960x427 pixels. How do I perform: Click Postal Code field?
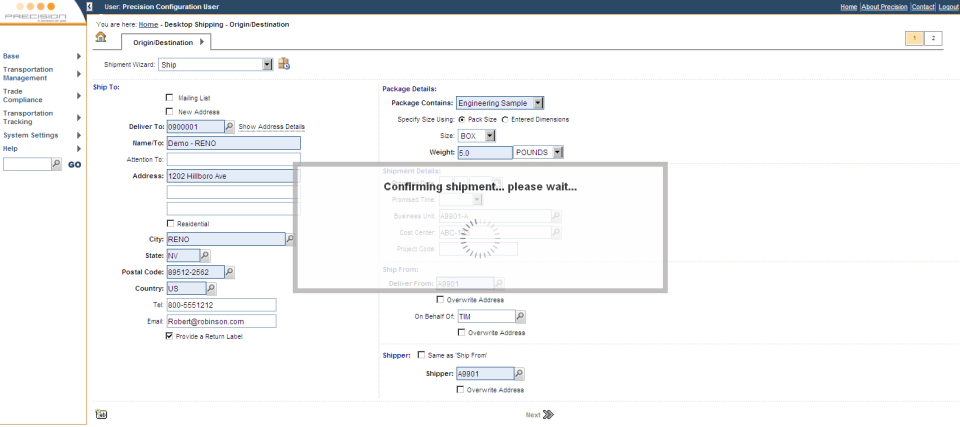195,271
